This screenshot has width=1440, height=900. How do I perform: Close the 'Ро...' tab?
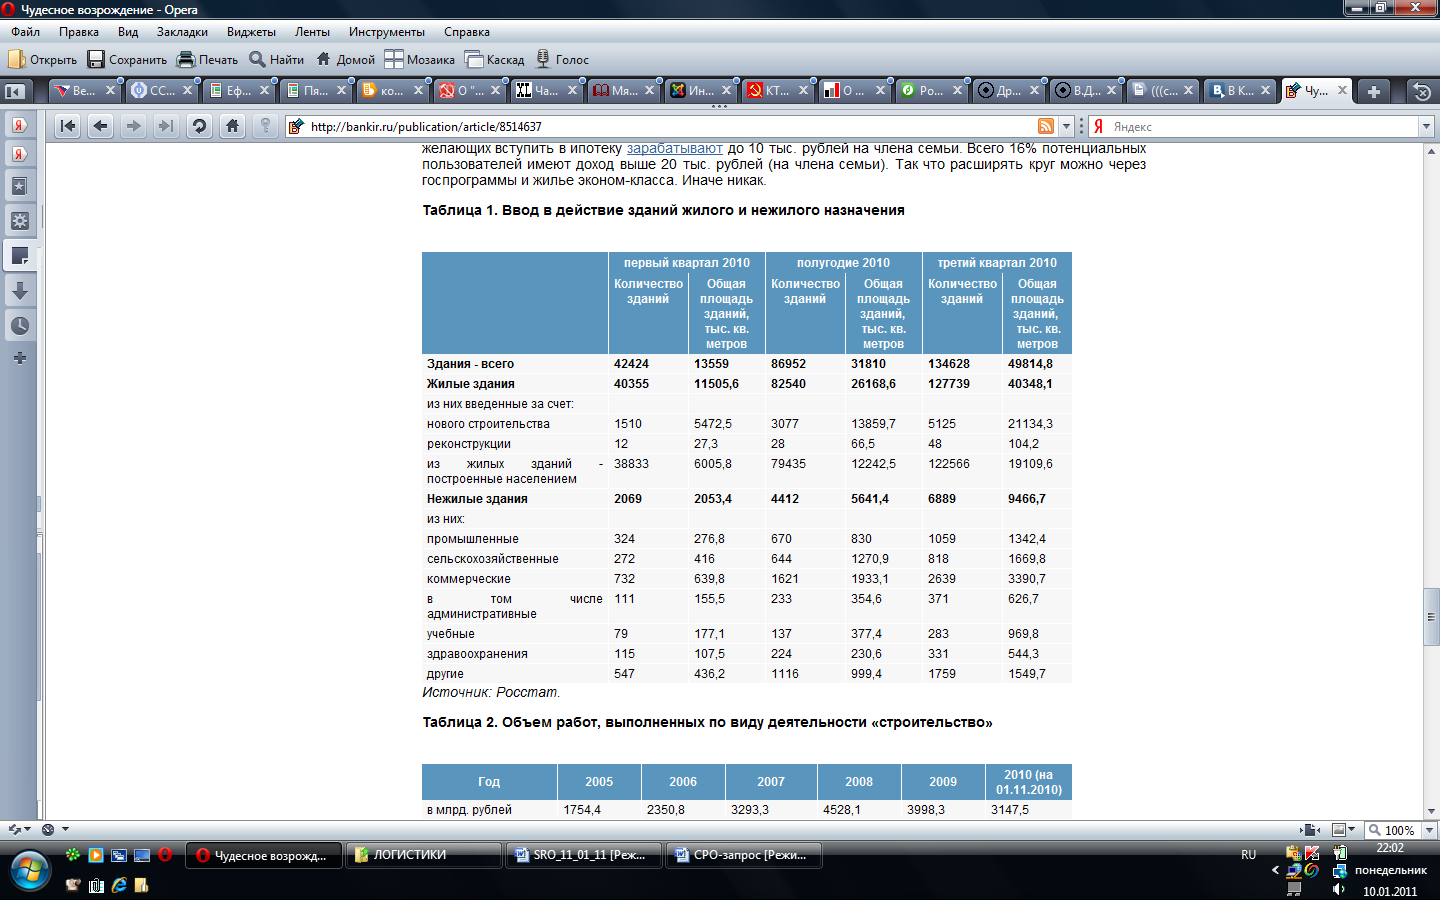[x=957, y=90]
